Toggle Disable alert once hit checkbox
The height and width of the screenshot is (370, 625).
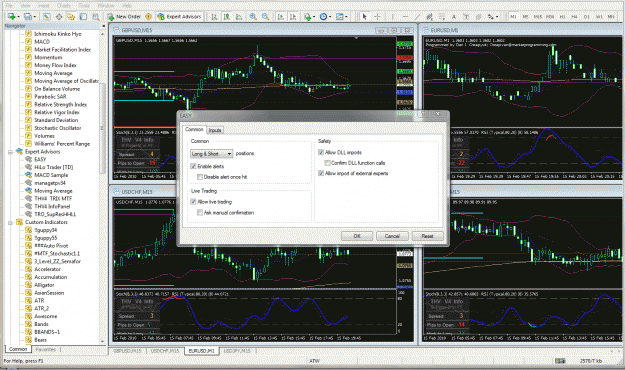click(200, 177)
